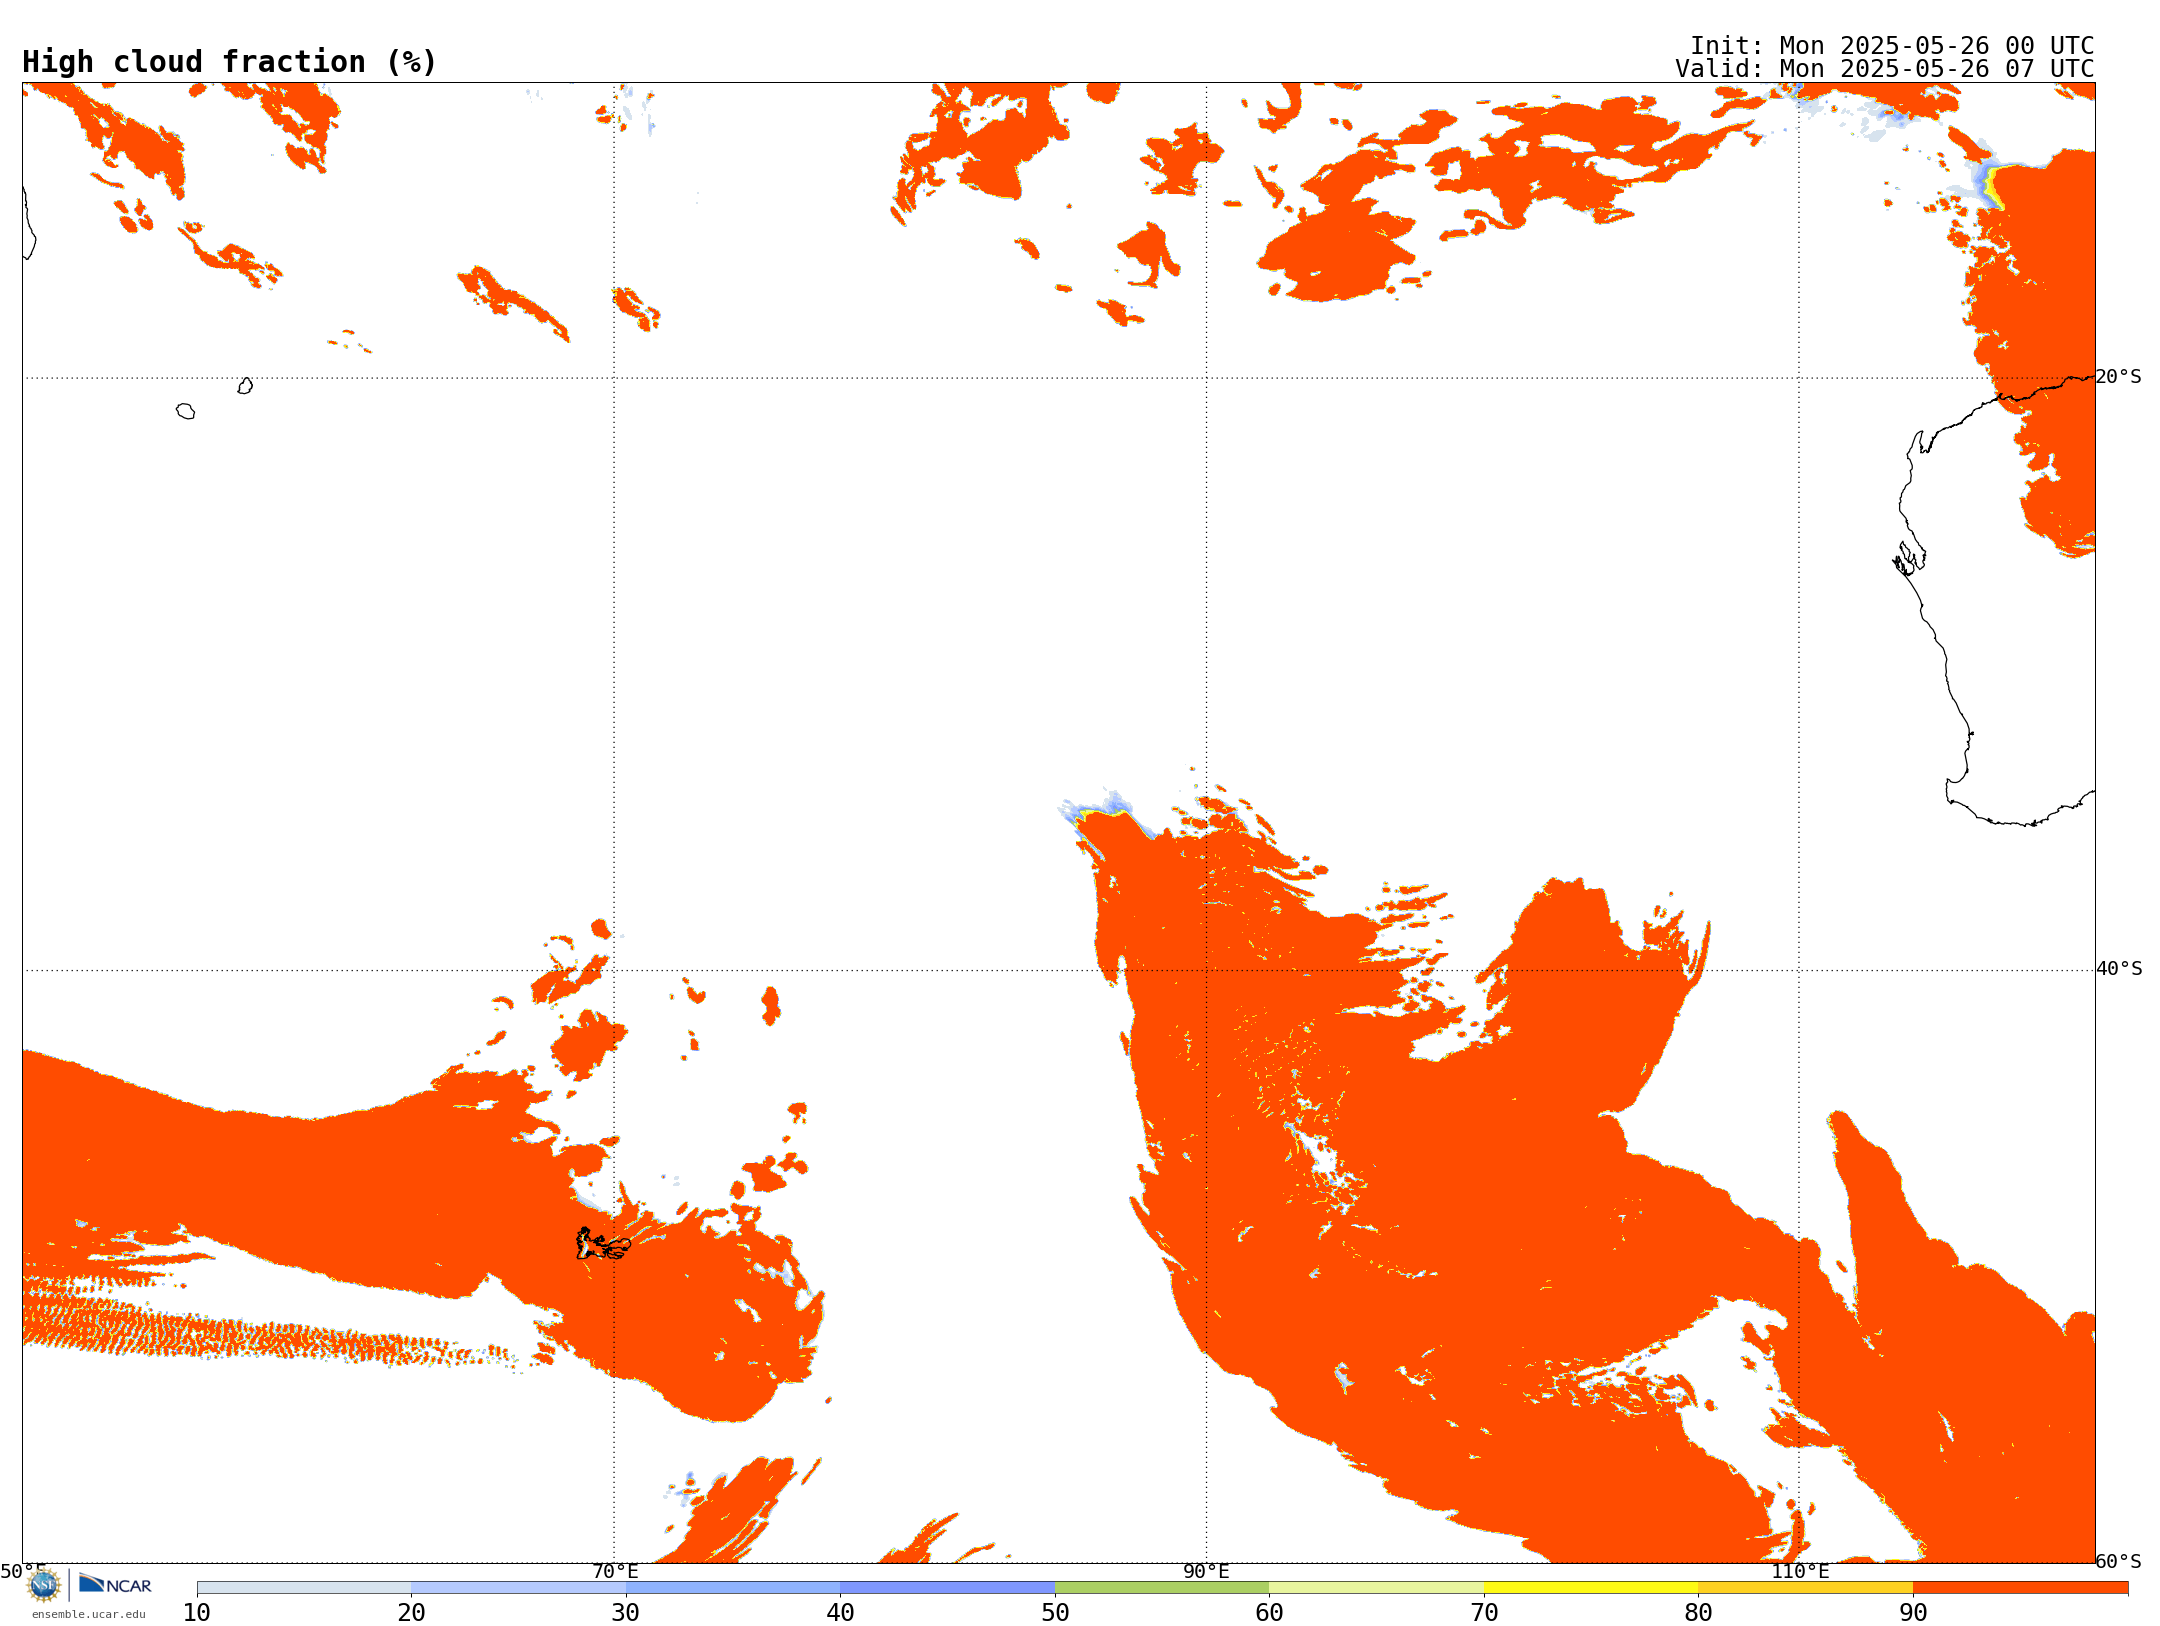2160x1626 pixels.
Task: Click the 70°E longitude label
Action: tap(615, 1571)
